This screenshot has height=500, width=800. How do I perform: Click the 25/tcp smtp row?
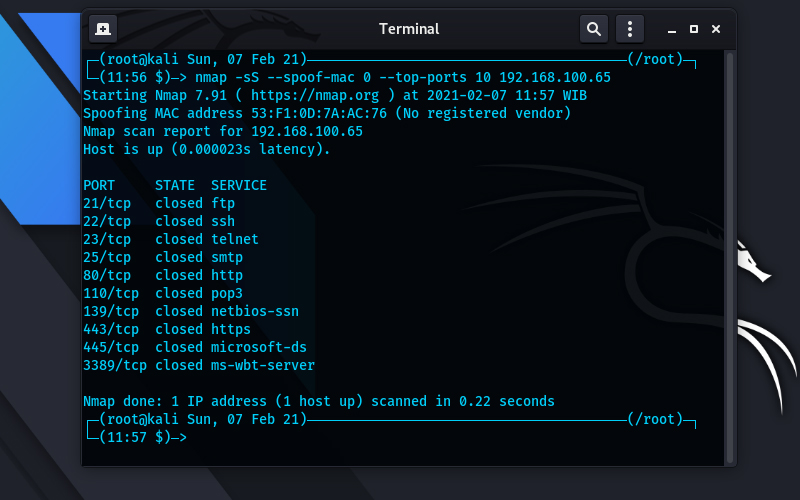point(163,257)
